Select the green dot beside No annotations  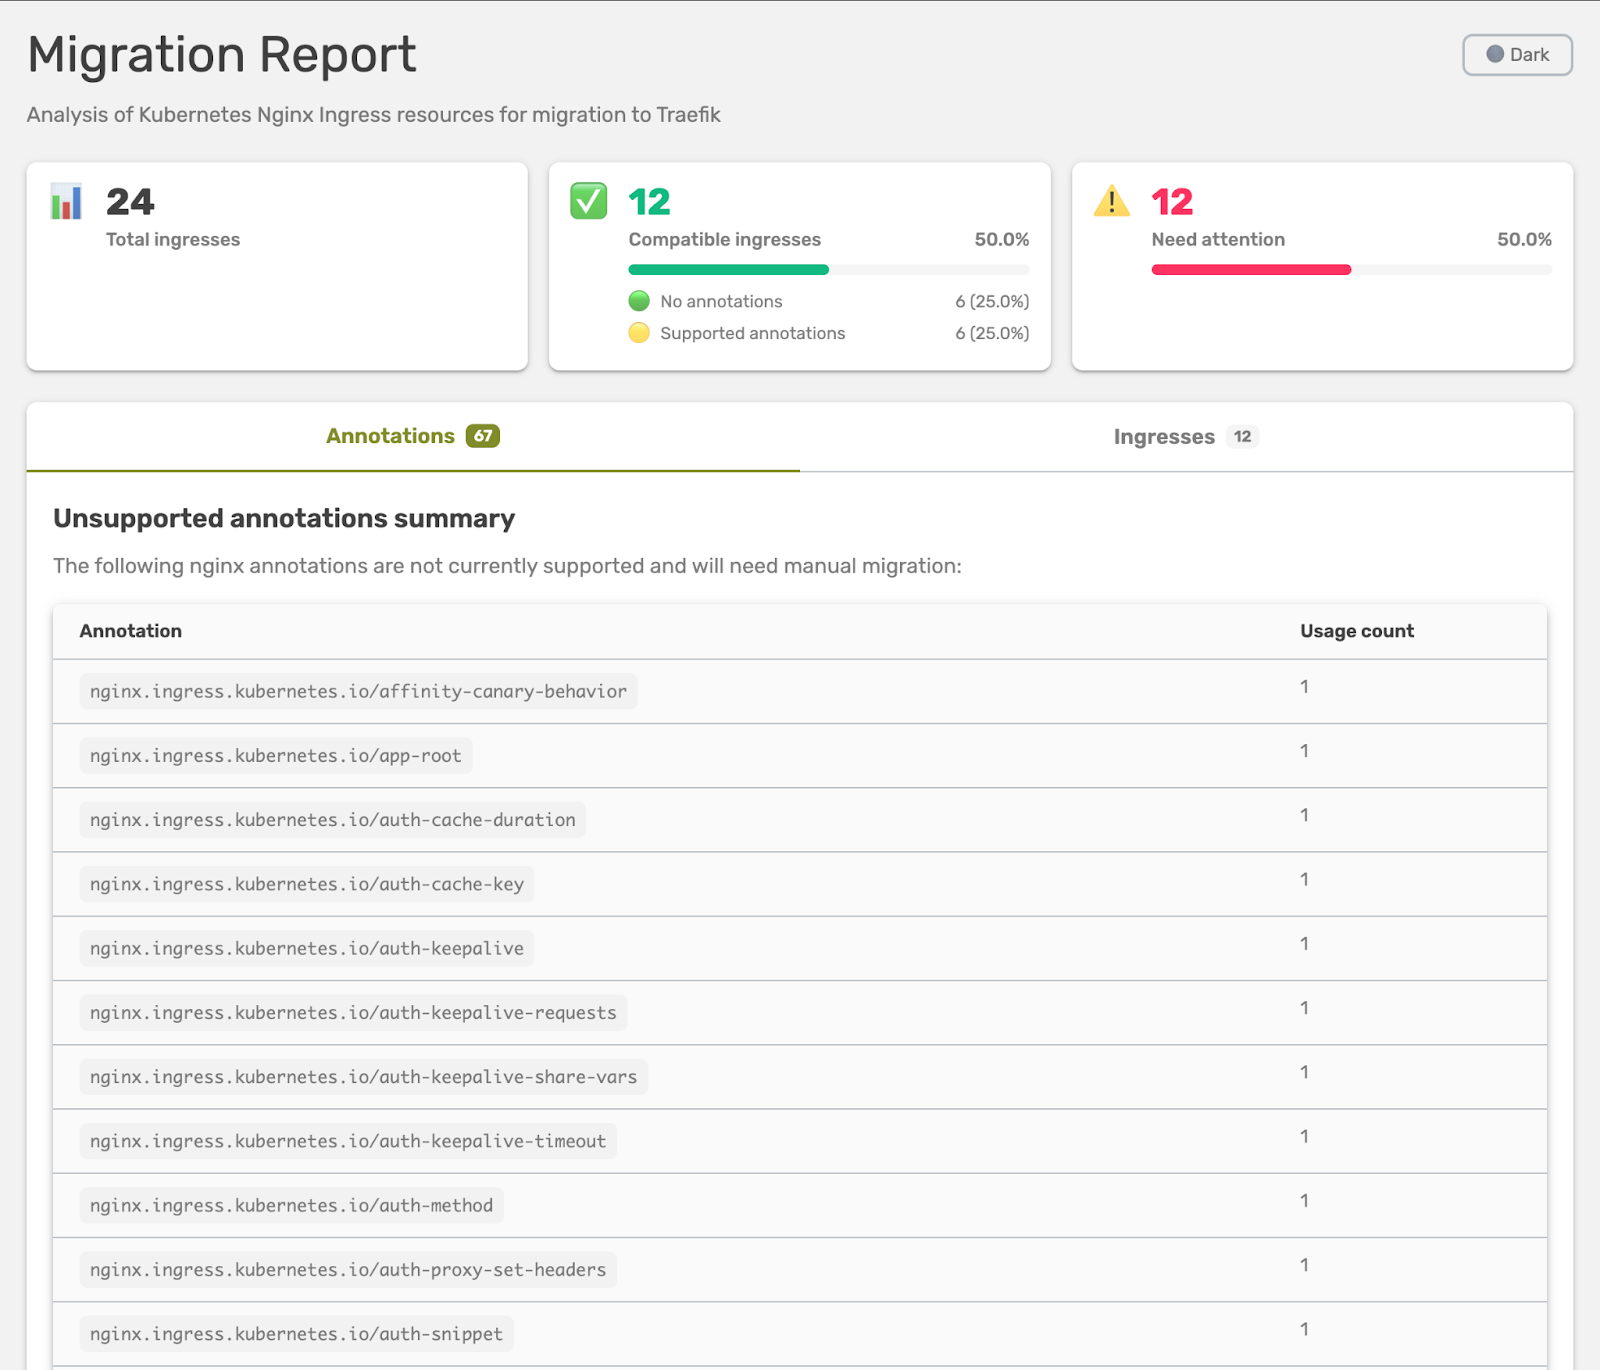coord(639,300)
